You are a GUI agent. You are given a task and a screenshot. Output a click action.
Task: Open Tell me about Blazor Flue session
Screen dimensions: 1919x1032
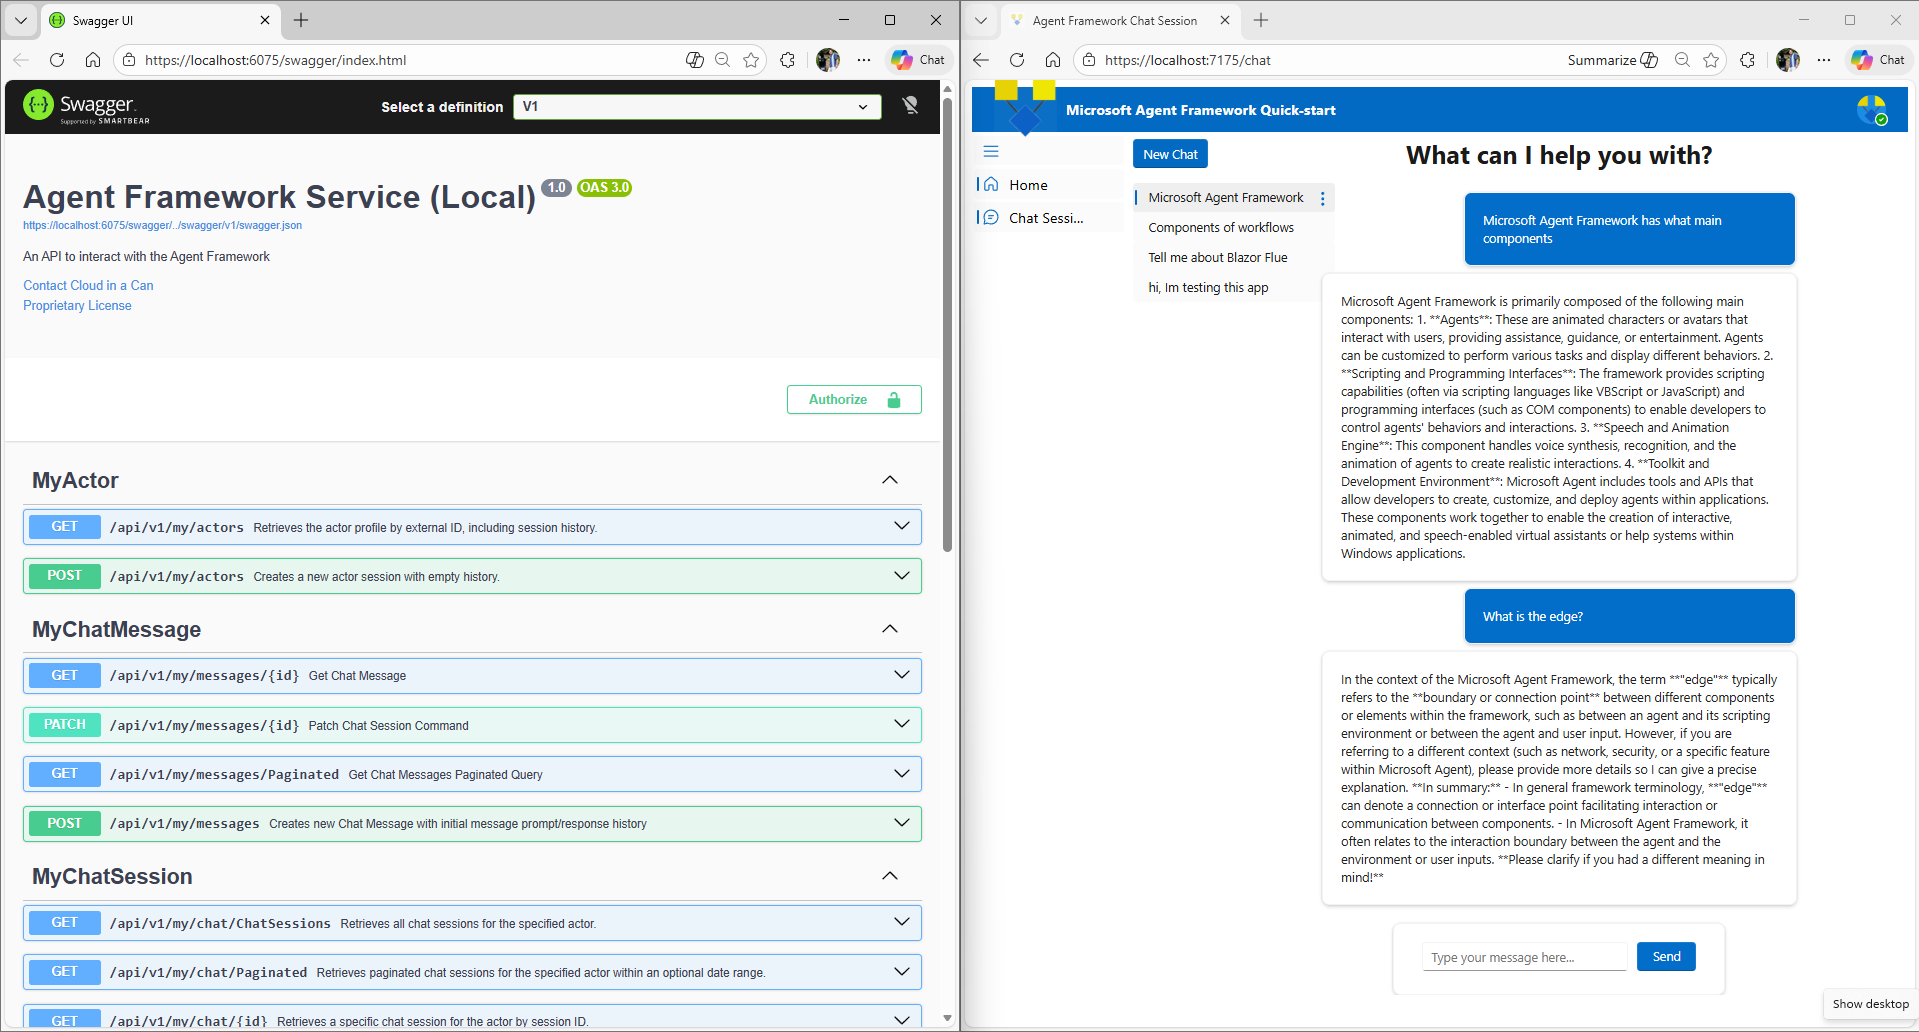(x=1218, y=258)
